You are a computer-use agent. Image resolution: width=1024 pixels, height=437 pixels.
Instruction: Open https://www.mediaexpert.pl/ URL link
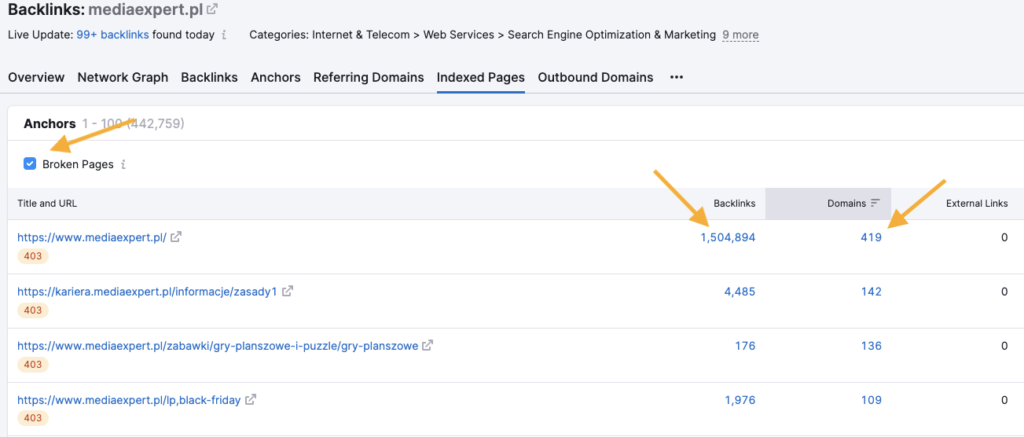(92, 238)
